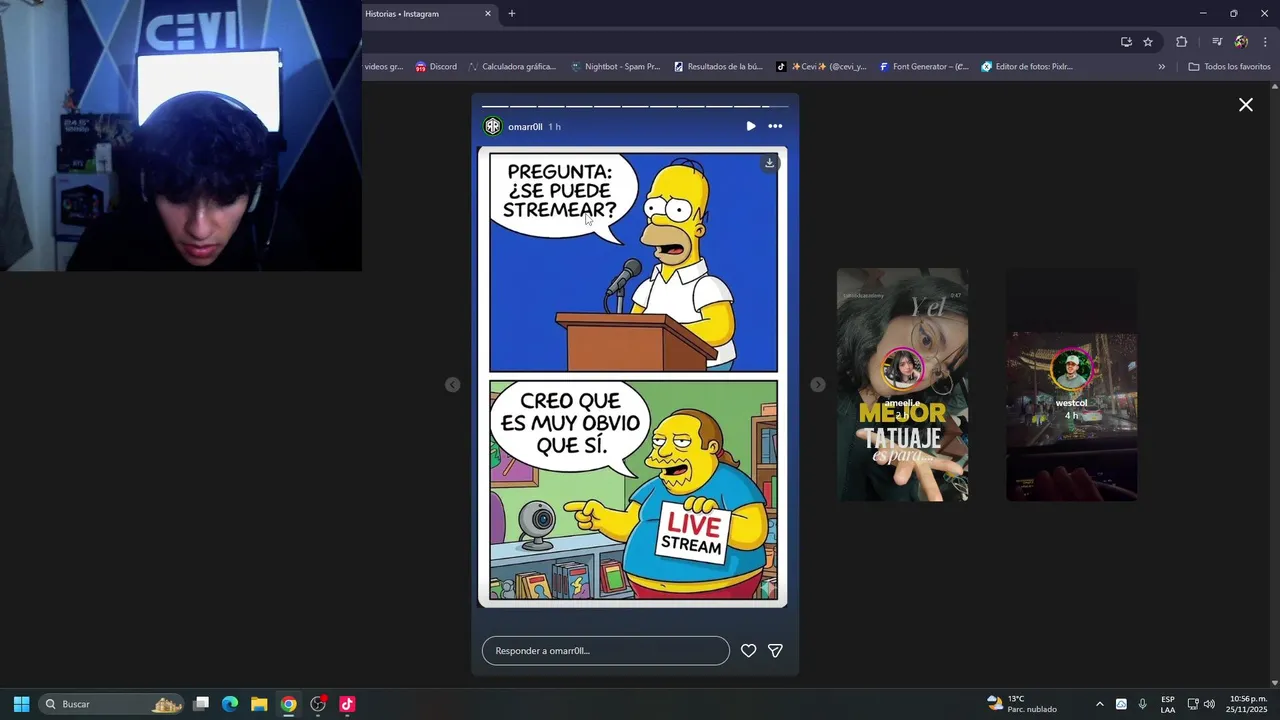1280x720 pixels.
Task: Open the Chrome three-dot menu
Action: pos(1265,42)
